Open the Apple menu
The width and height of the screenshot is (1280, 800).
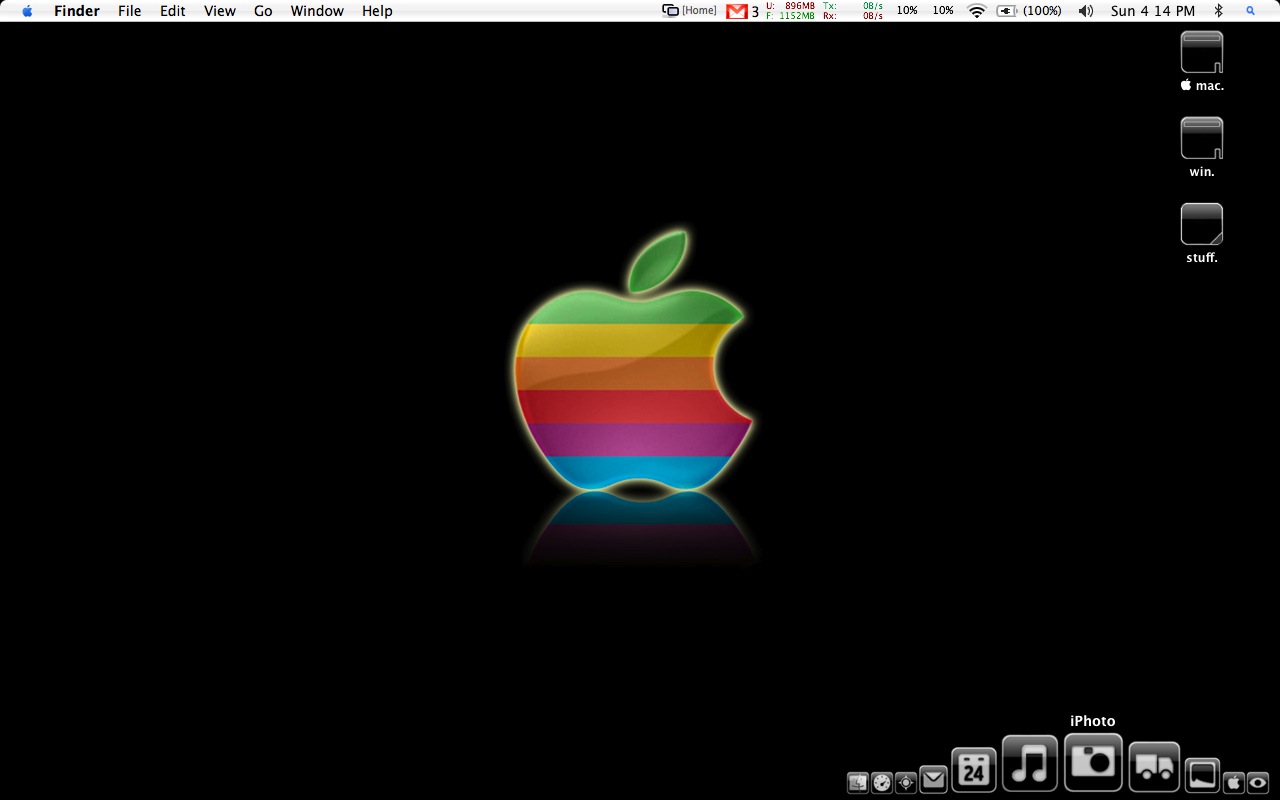pyautogui.click(x=27, y=11)
